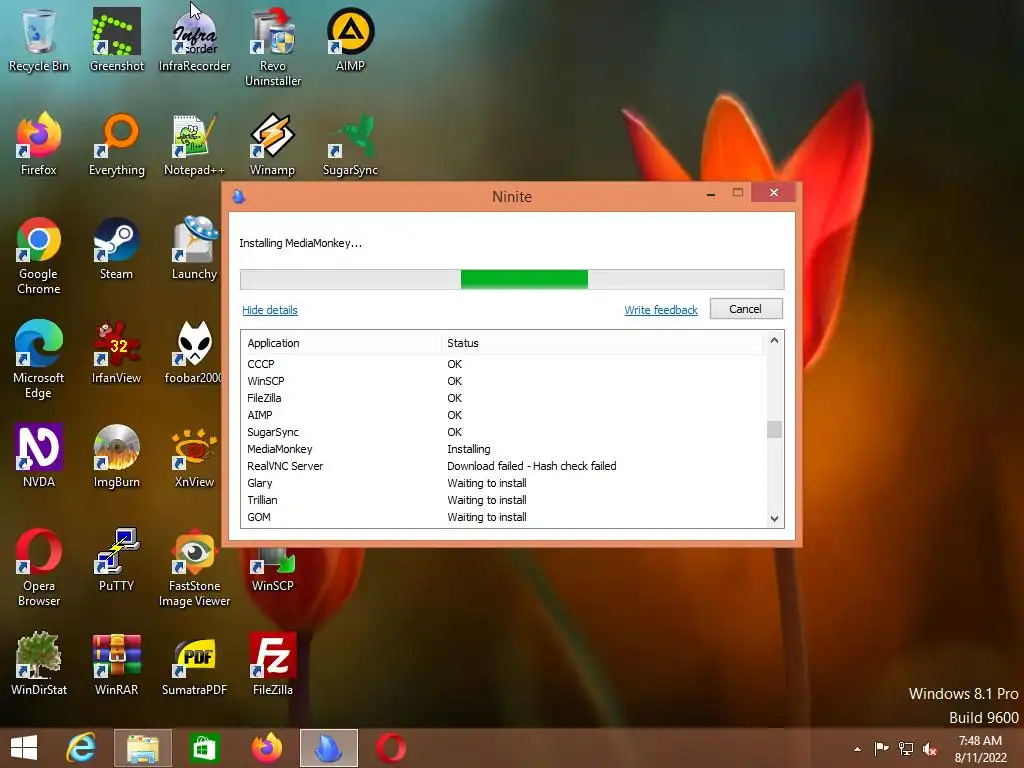Select the Opera Browser desktop icon
This screenshot has width=1024, height=768.
(39, 567)
